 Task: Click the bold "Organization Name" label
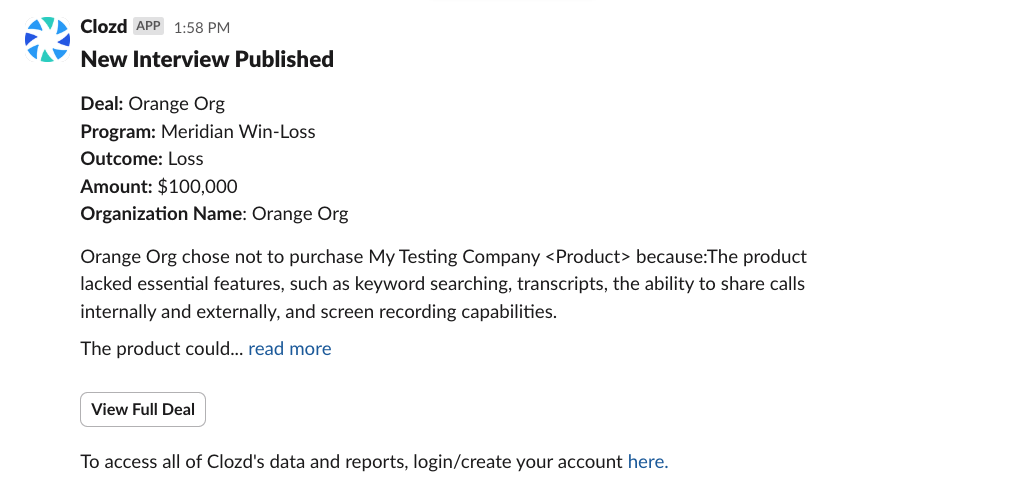[x=161, y=213]
